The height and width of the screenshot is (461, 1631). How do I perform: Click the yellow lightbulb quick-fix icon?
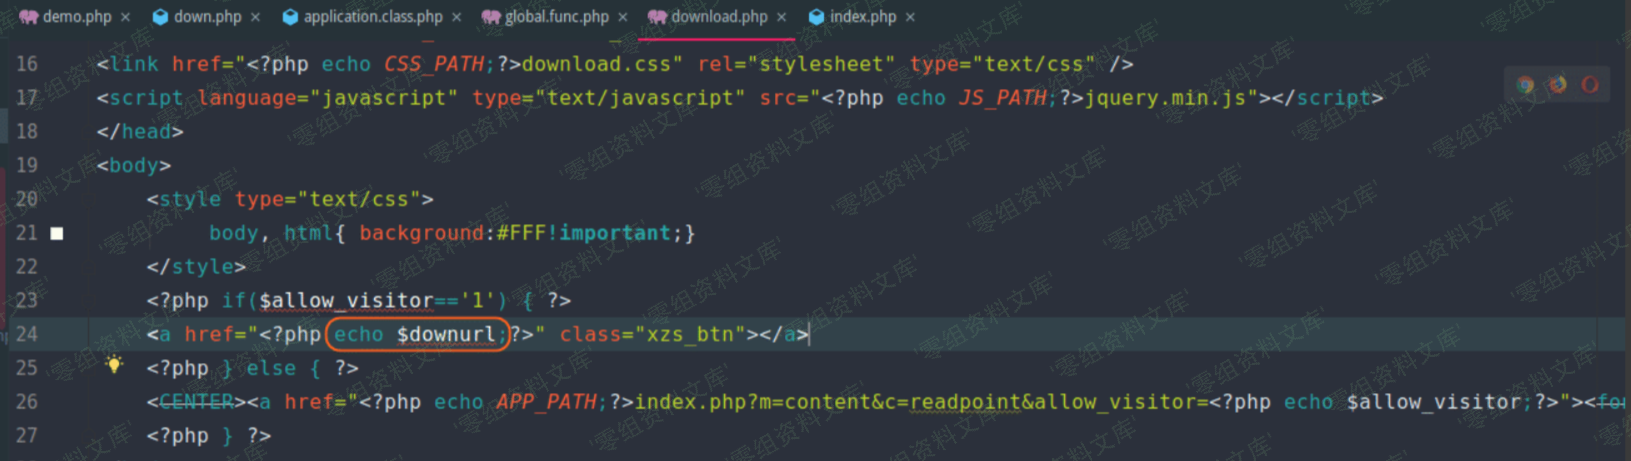[x=114, y=365]
